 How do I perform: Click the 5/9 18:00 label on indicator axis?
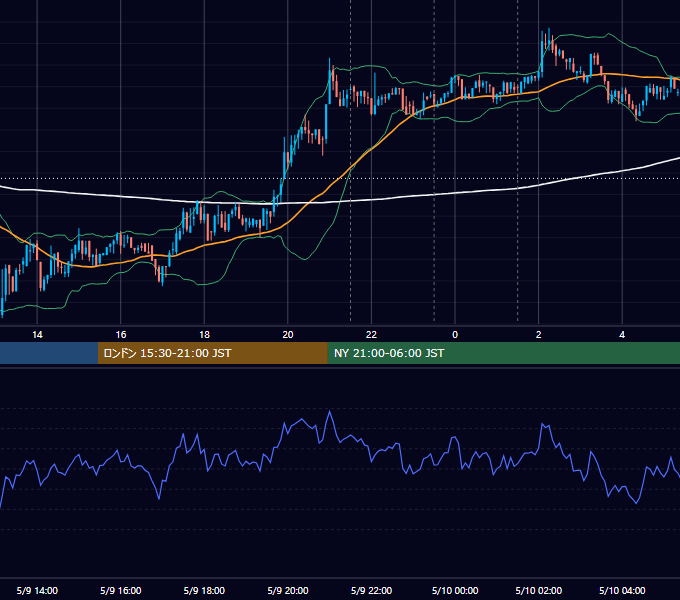[x=204, y=590]
